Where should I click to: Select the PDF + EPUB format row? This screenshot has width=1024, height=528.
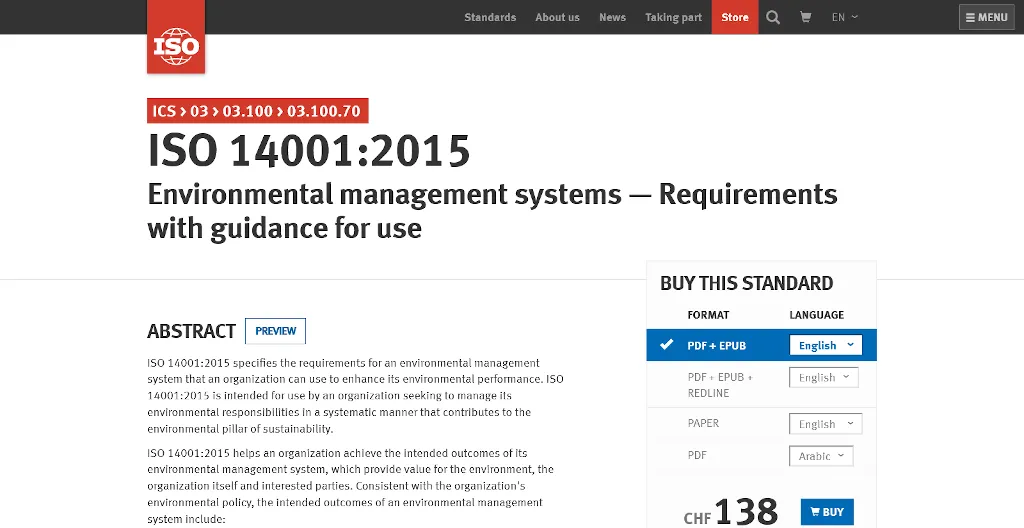(761, 345)
